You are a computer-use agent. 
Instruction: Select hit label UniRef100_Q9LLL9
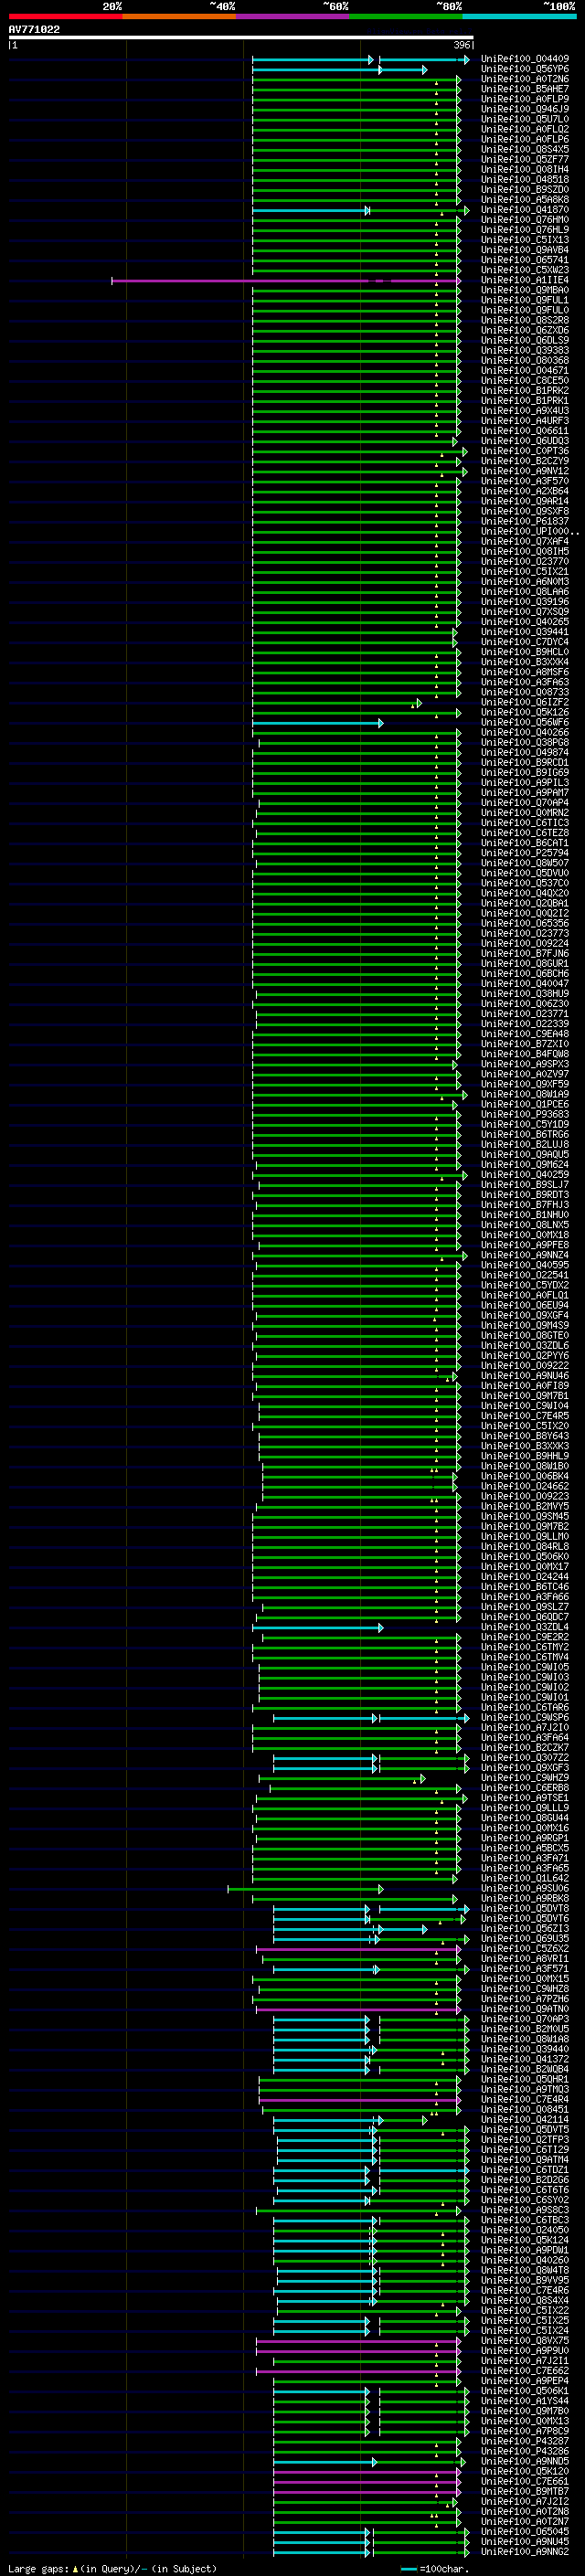pyautogui.click(x=525, y=1808)
